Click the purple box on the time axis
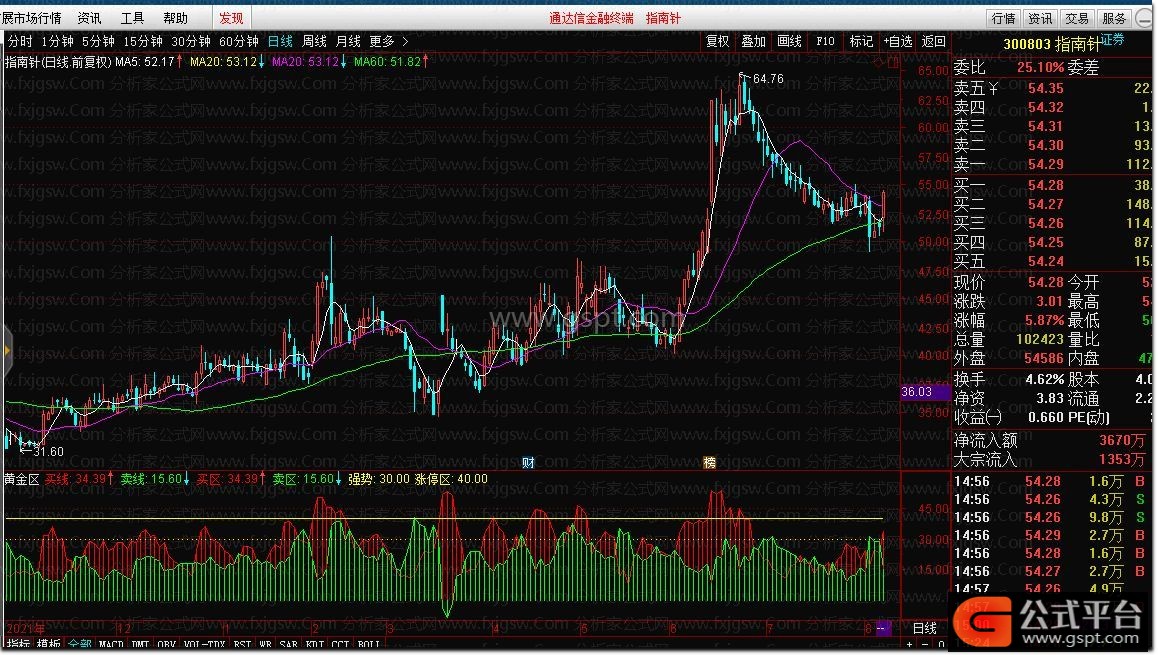 [883, 628]
